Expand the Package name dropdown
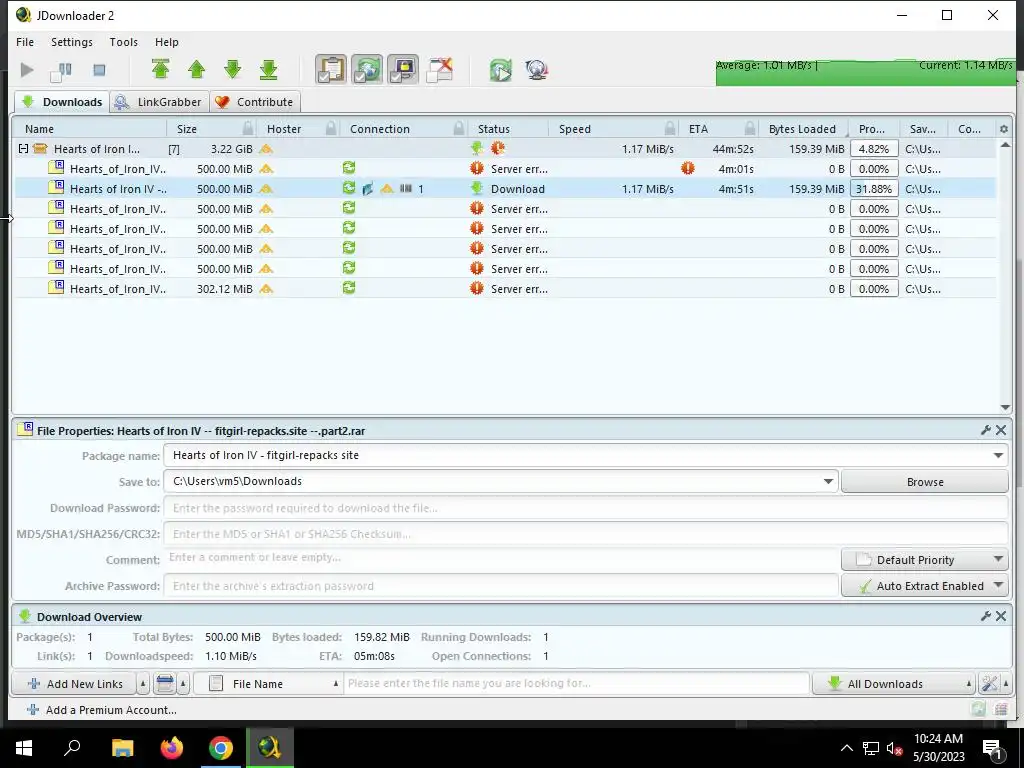The width and height of the screenshot is (1024, 768). 998,455
